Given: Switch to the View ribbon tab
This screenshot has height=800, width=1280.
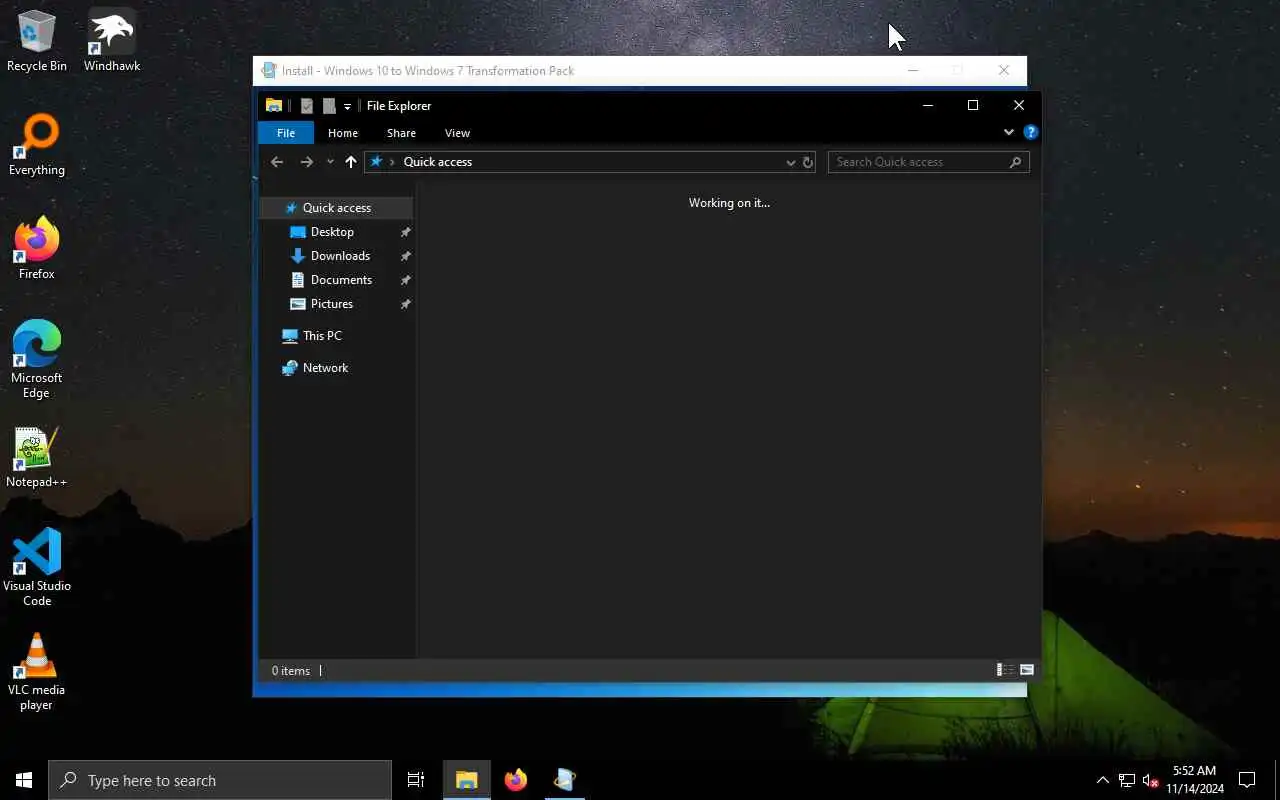Looking at the screenshot, I should coord(457,133).
